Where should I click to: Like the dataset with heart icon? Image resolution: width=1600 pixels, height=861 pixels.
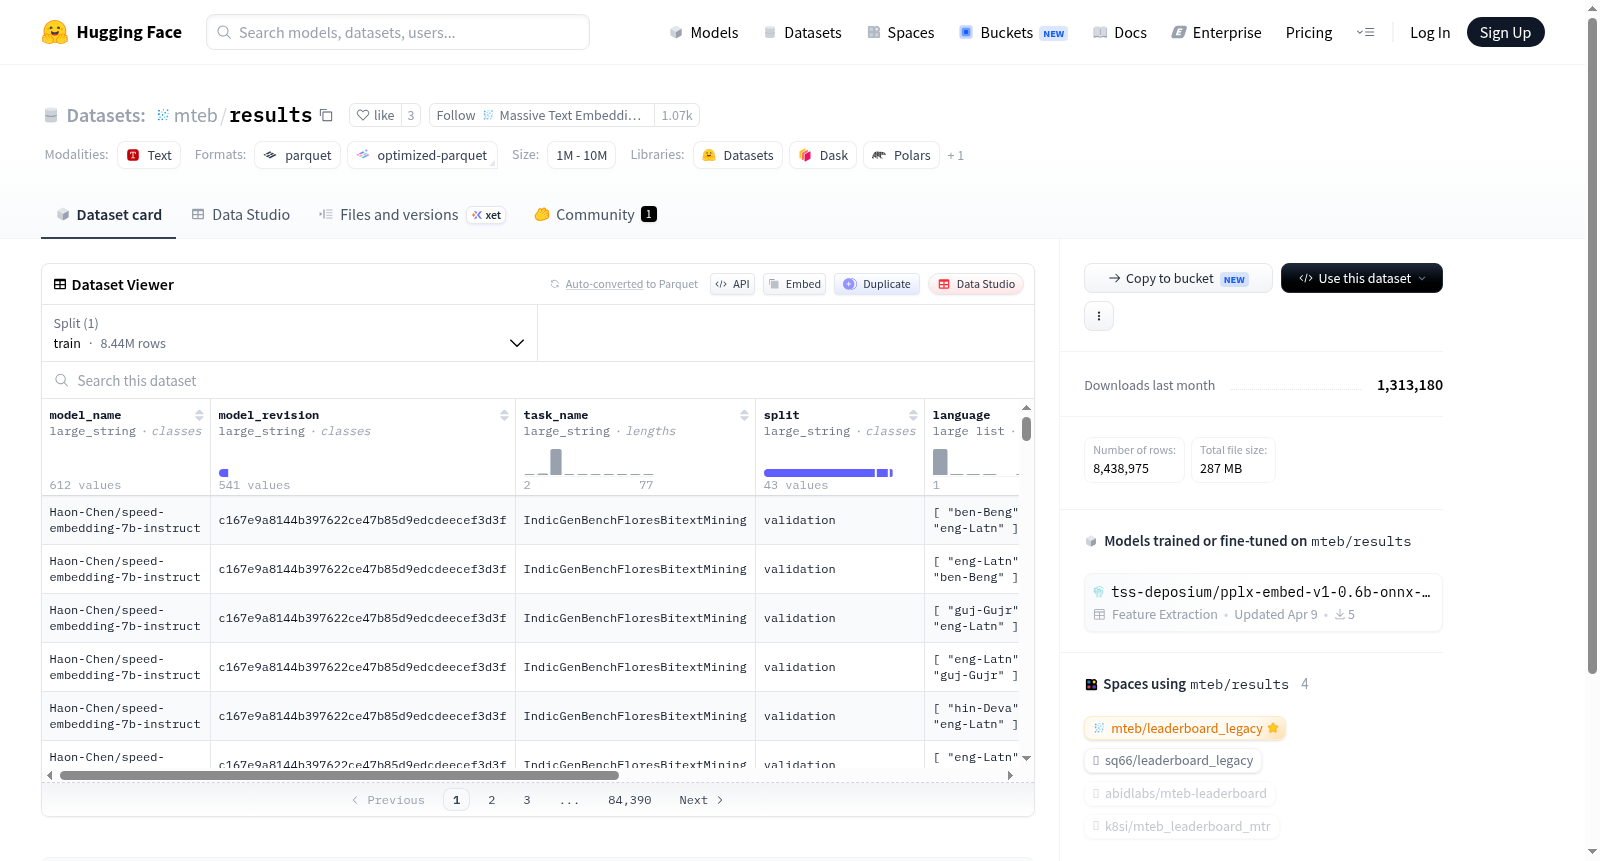[x=375, y=115]
